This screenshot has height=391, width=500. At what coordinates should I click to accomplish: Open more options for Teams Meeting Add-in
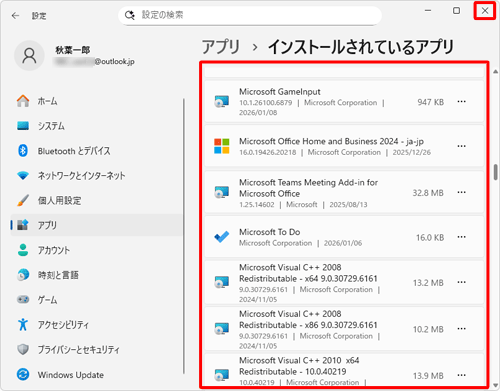[x=461, y=192]
